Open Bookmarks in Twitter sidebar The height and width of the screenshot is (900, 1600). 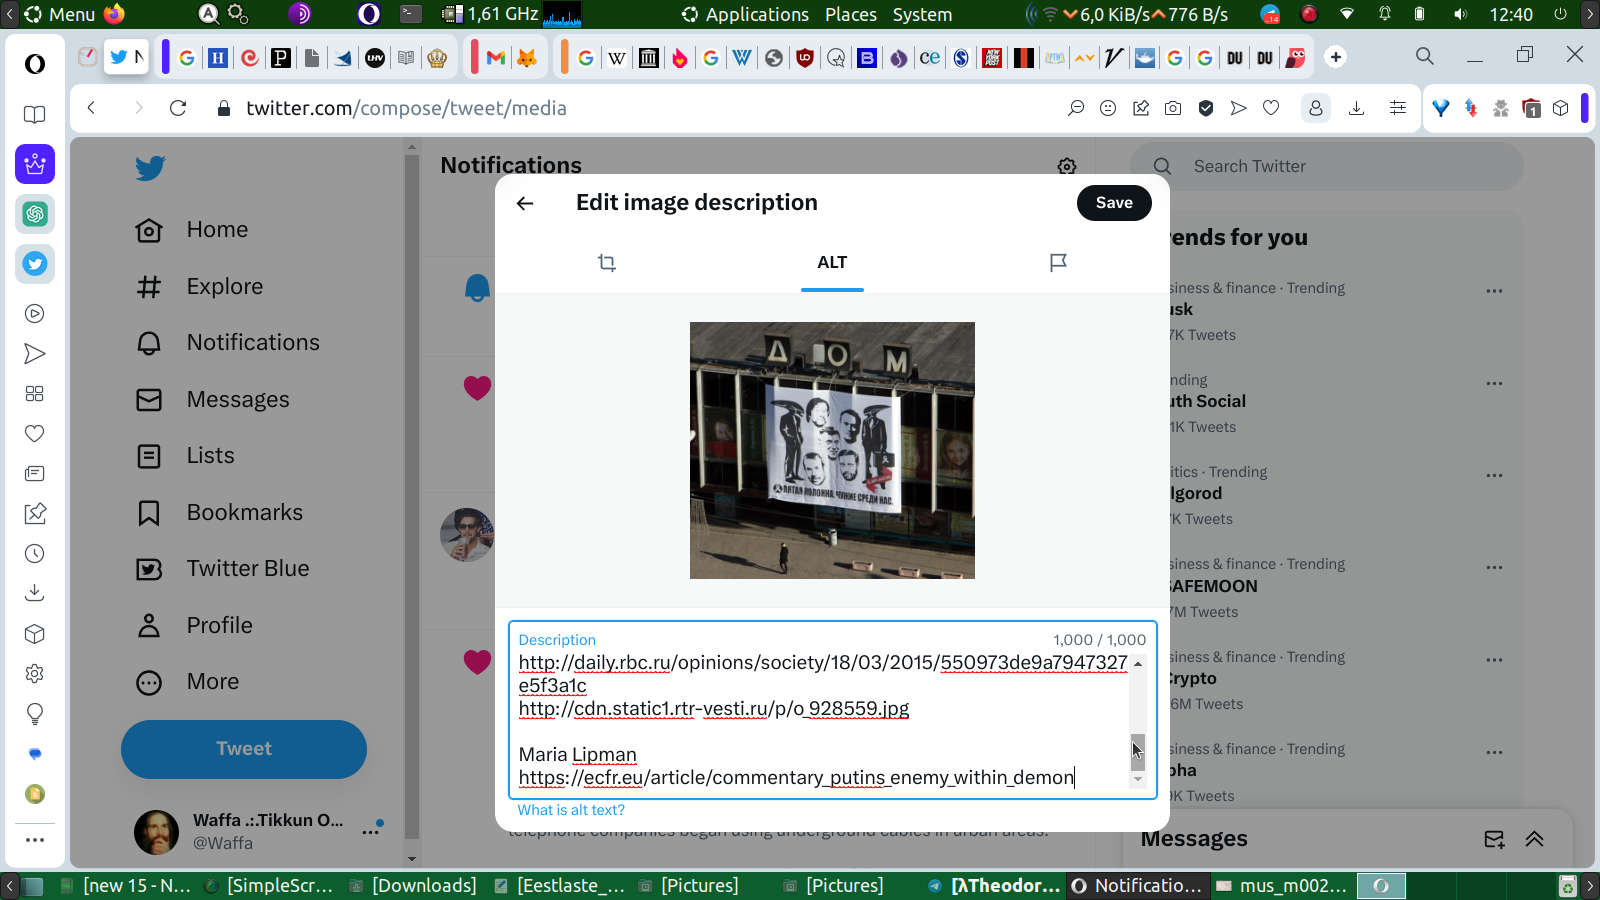pyautogui.click(x=220, y=513)
